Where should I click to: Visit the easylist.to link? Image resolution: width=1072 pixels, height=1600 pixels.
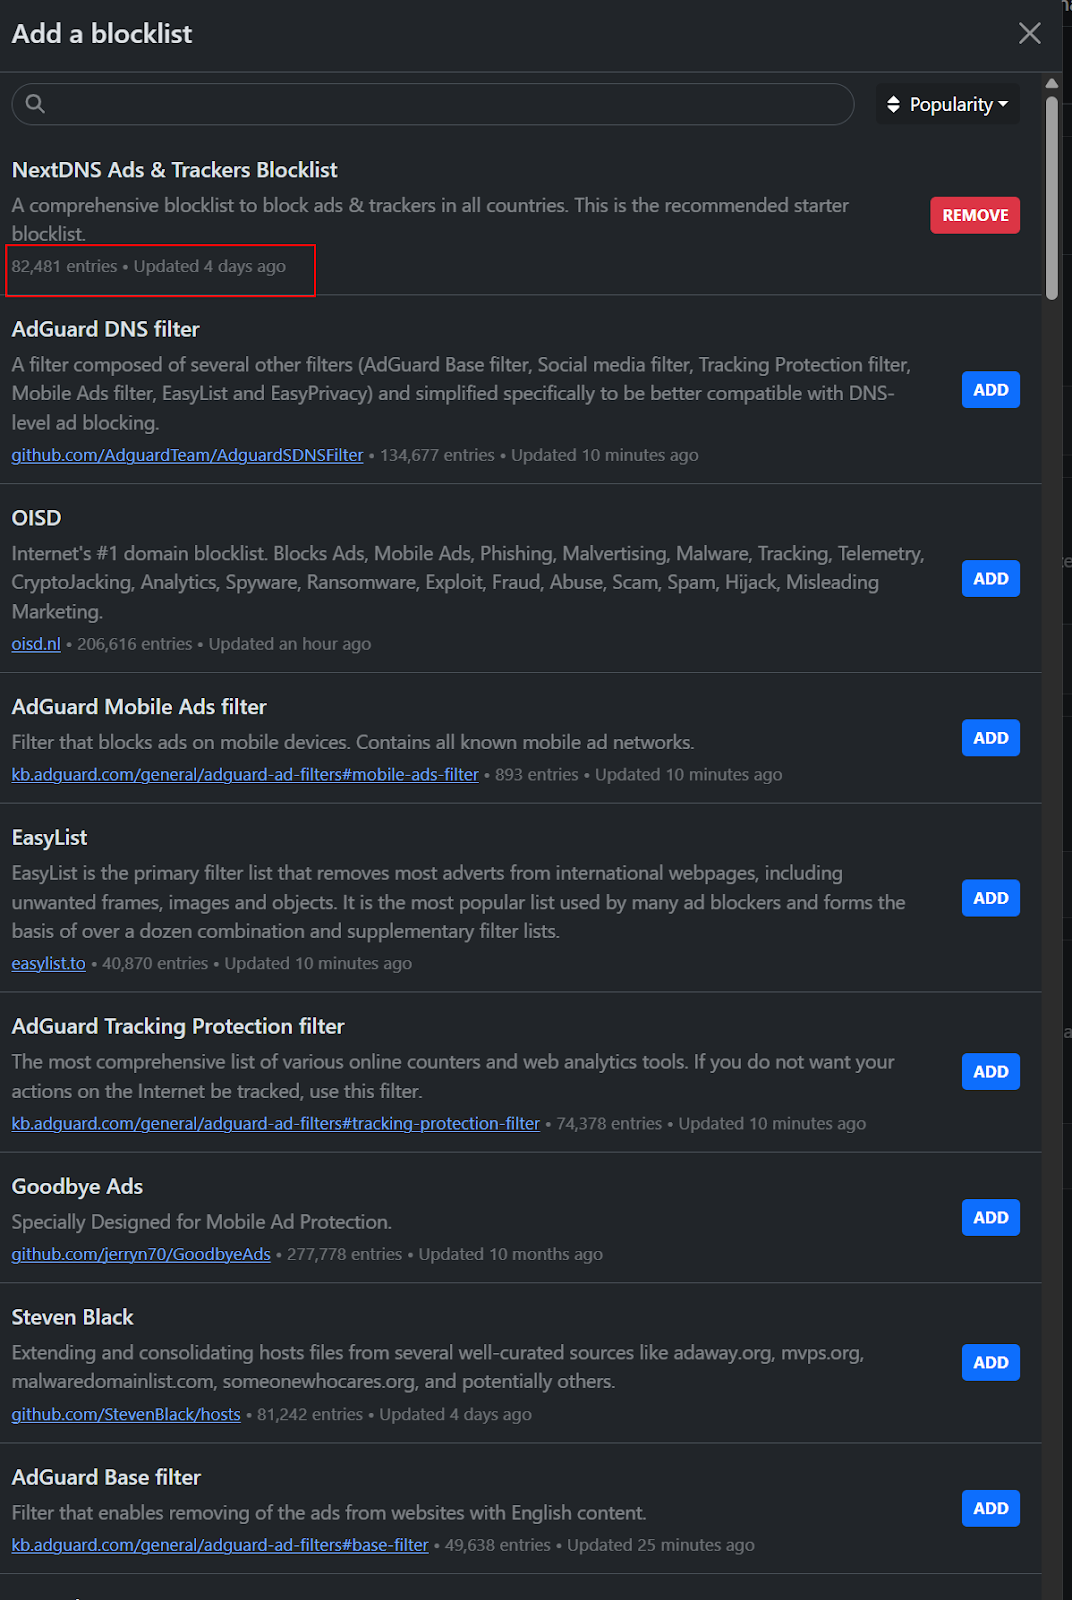pos(48,964)
